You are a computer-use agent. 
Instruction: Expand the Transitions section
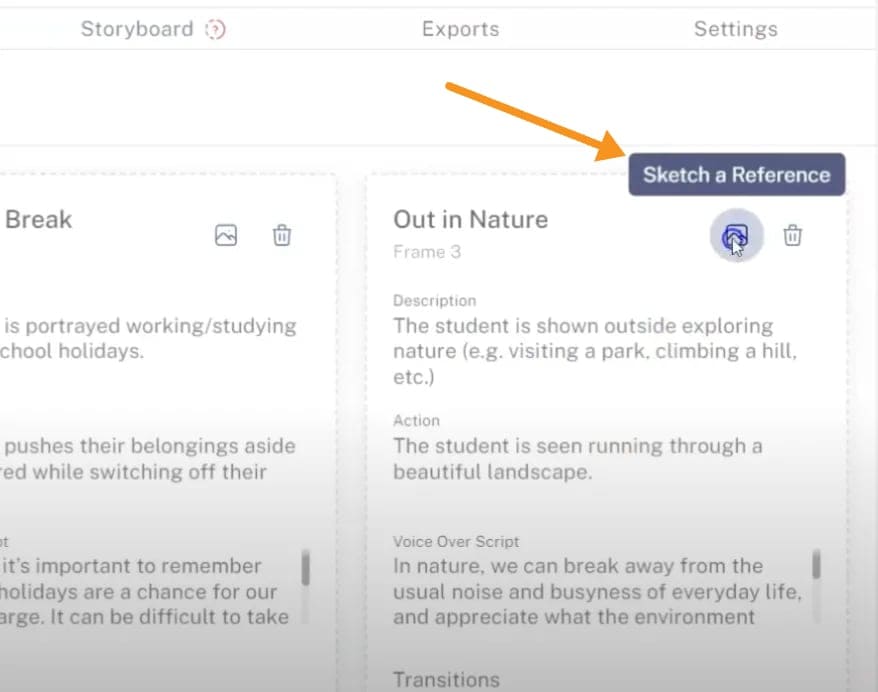446,678
